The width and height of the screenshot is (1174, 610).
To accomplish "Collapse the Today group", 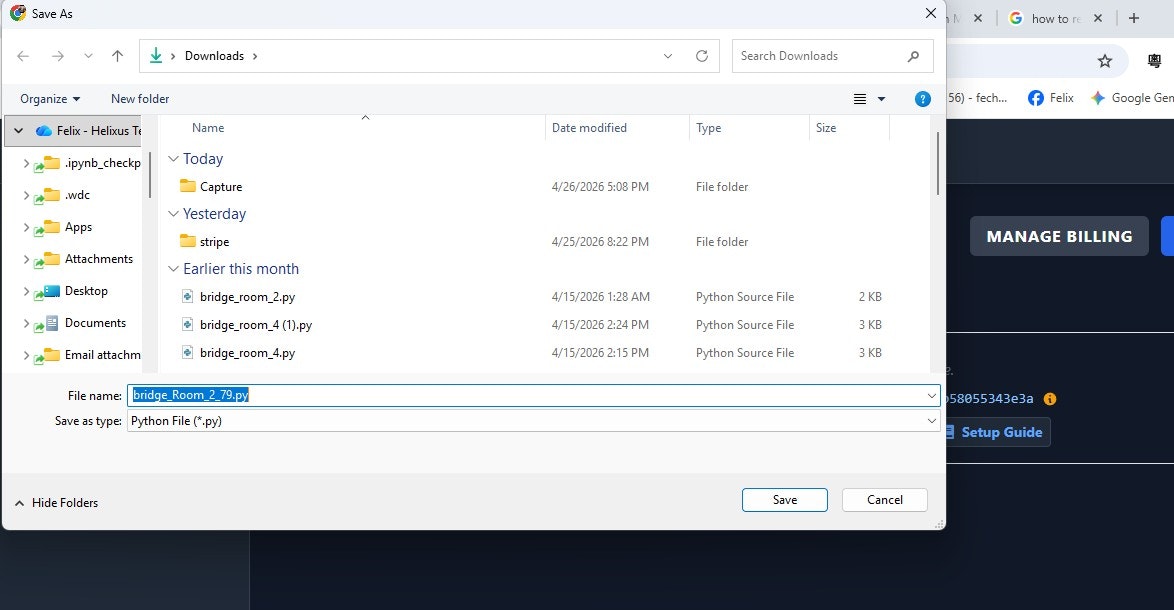I will point(173,159).
